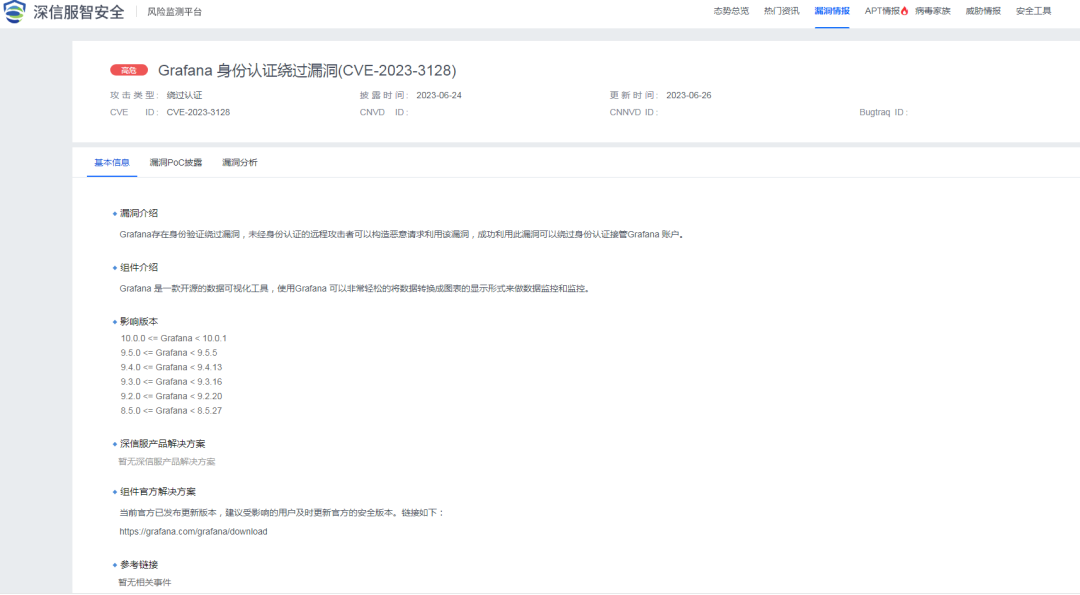1080x595 pixels.
Task: Open the grafana.com download link
Action: coord(194,532)
